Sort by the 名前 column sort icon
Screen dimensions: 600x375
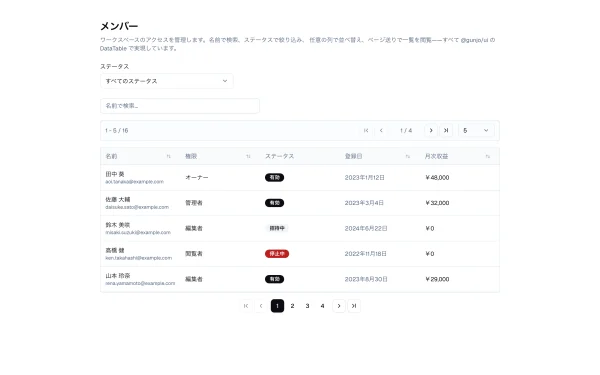(x=168, y=156)
